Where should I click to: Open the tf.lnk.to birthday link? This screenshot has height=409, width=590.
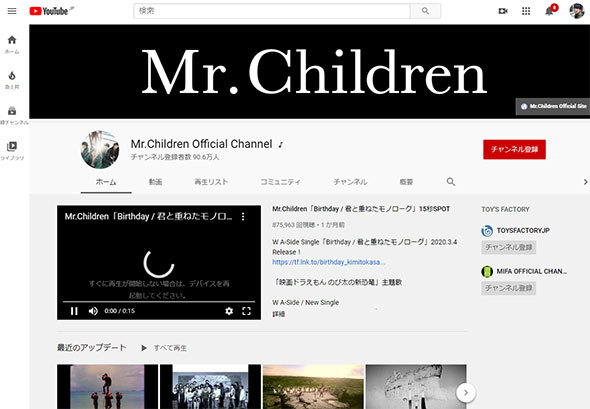pos(328,262)
